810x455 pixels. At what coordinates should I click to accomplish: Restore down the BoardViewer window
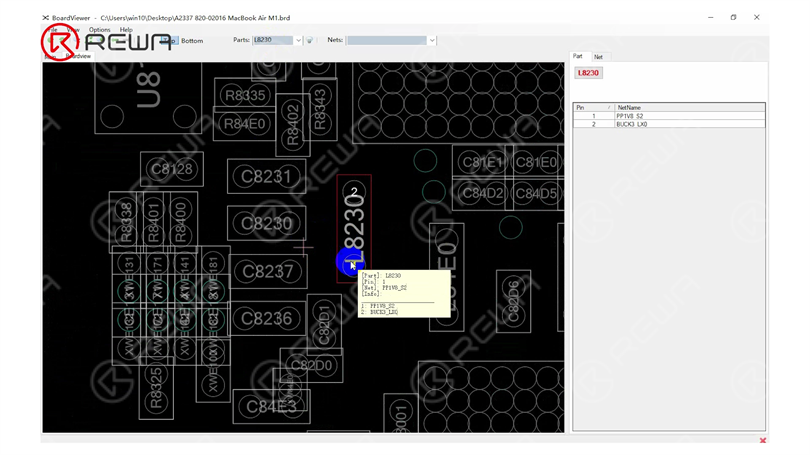[x=734, y=18]
